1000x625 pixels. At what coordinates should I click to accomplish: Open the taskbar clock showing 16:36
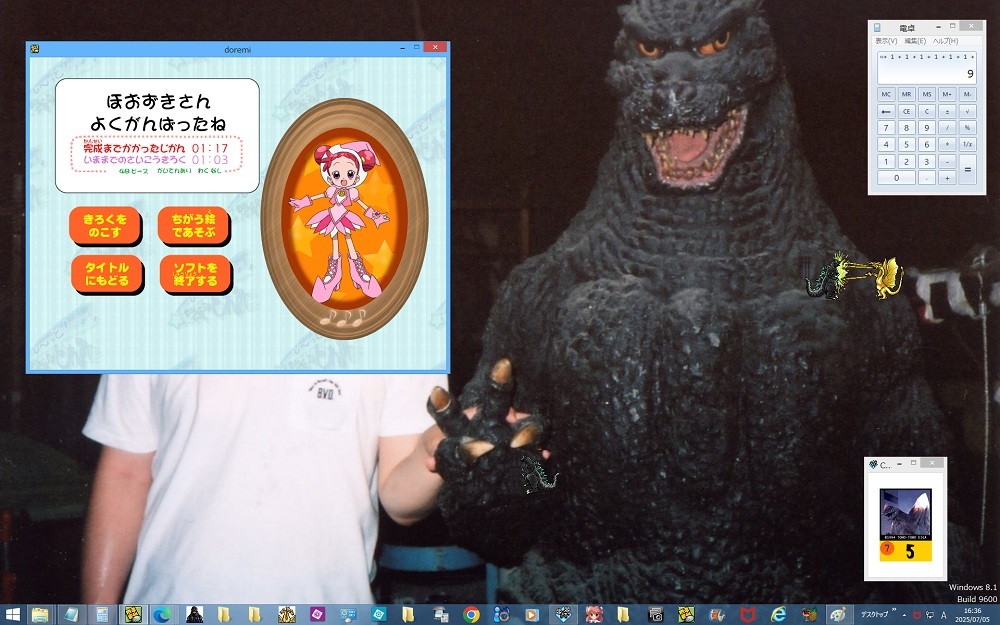[x=973, y=615]
